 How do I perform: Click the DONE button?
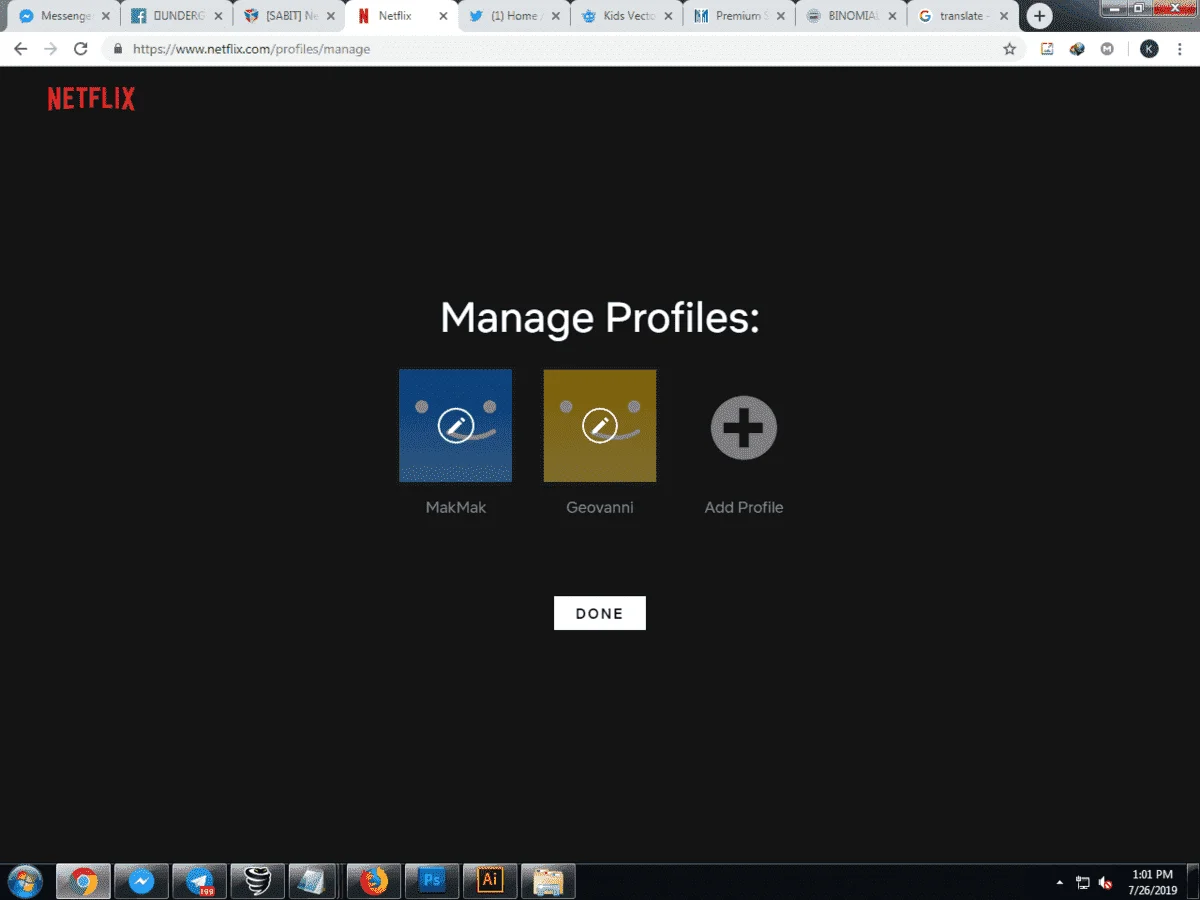[600, 613]
